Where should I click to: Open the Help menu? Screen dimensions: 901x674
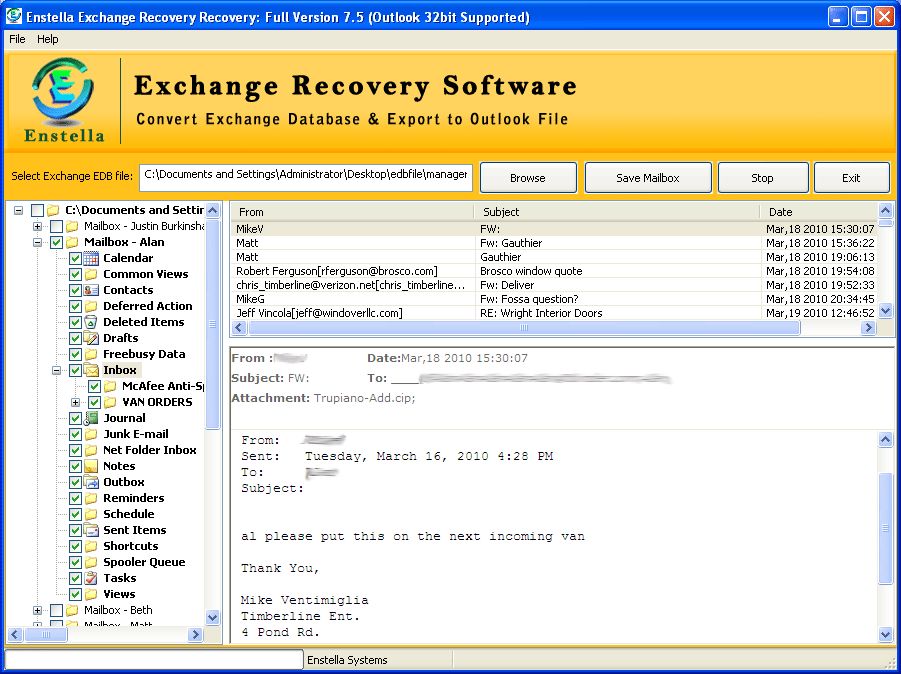coord(48,39)
